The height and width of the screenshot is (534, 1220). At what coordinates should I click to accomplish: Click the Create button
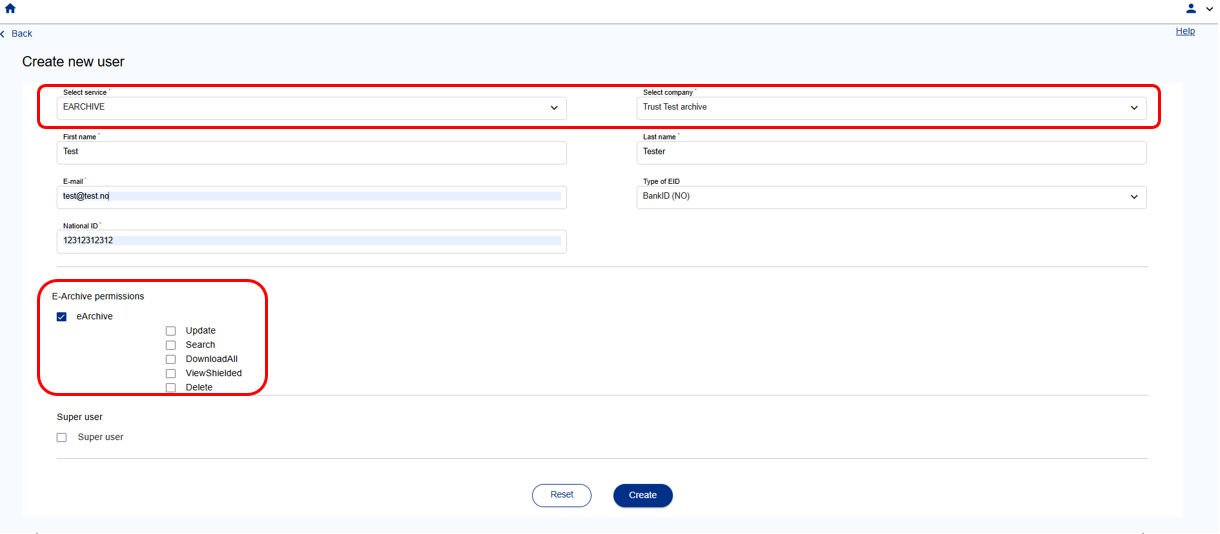(x=642, y=495)
